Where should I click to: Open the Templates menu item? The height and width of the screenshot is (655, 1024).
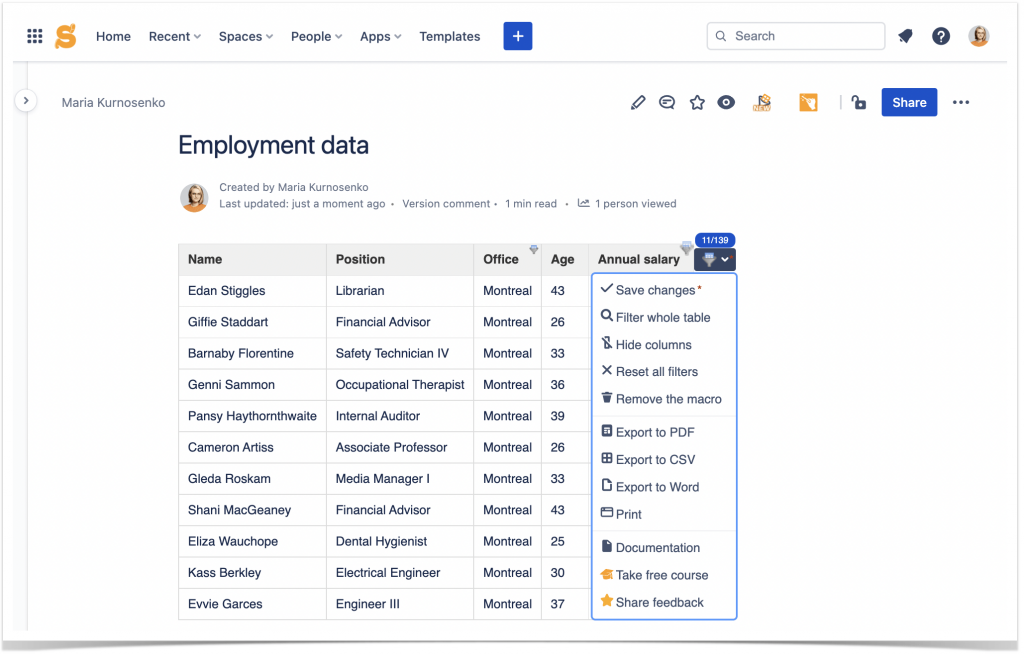(449, 36)
